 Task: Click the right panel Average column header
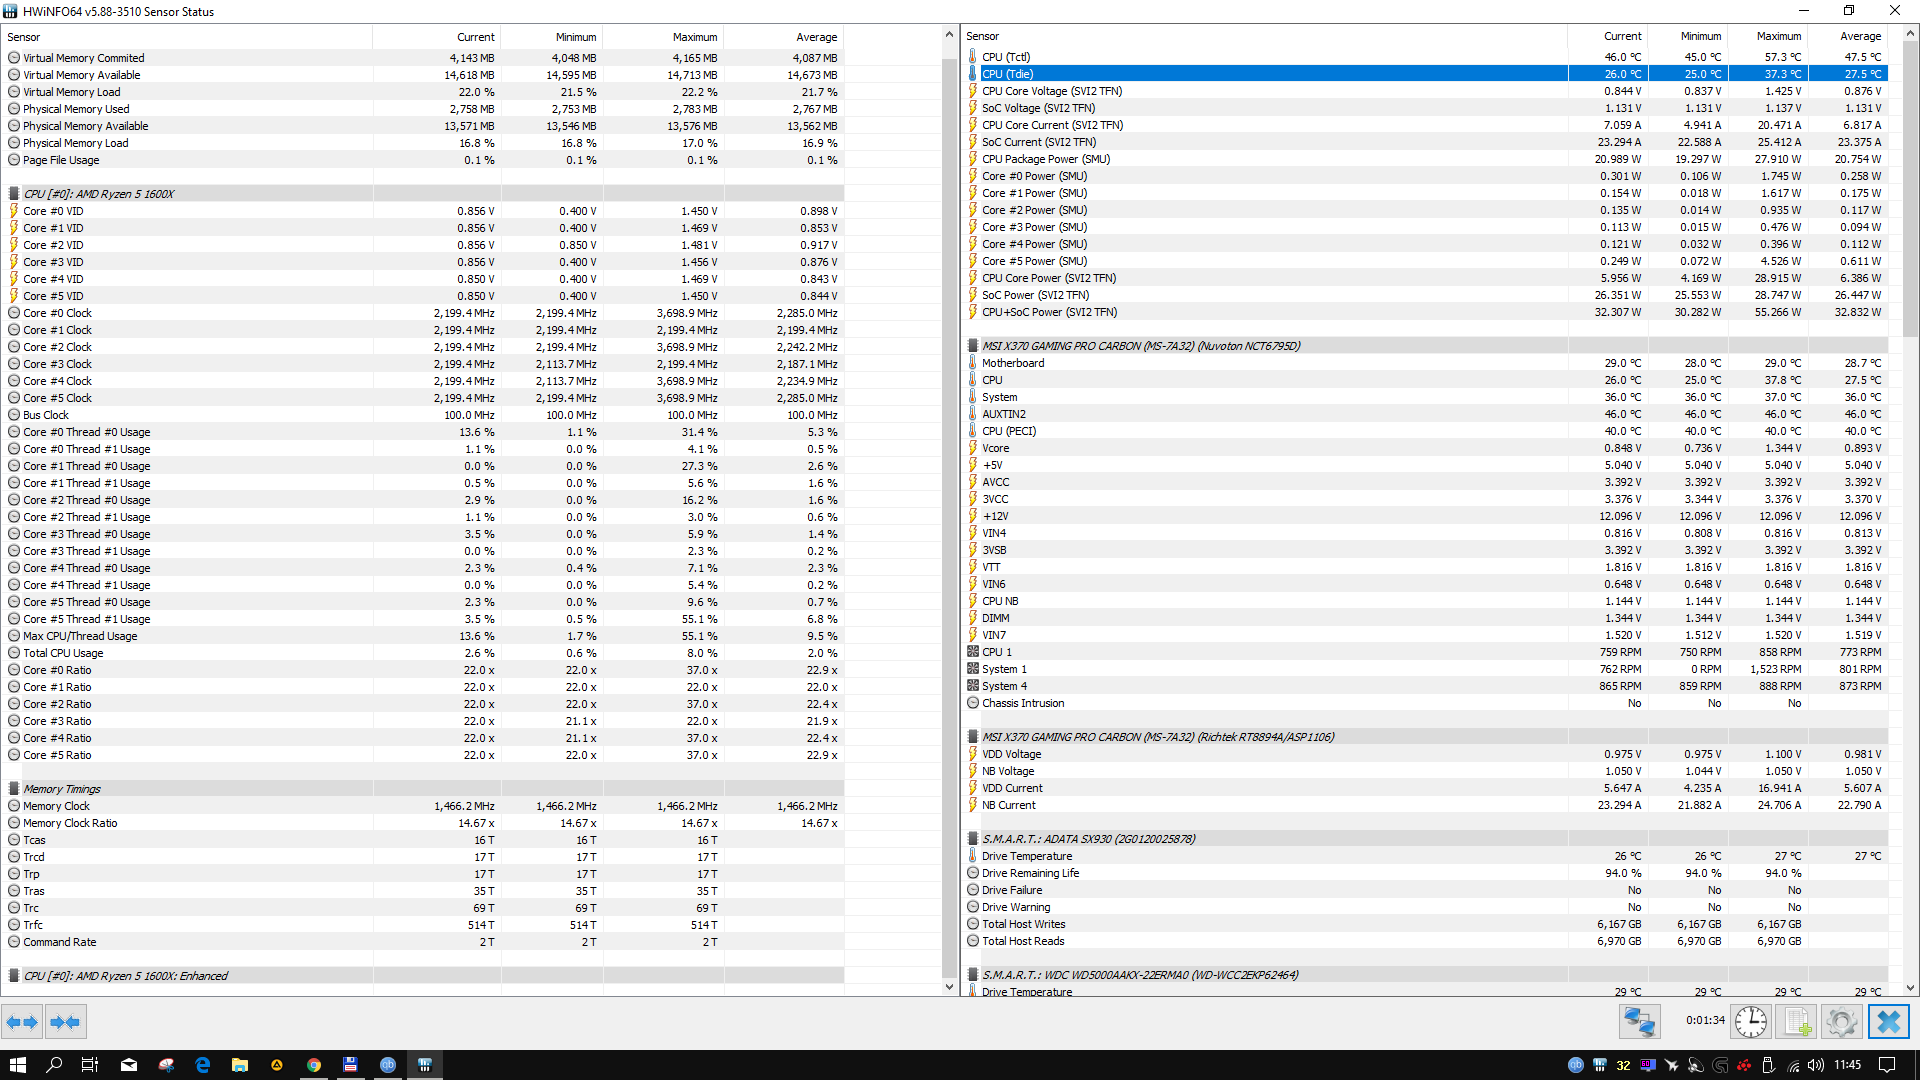point(1848,36)
